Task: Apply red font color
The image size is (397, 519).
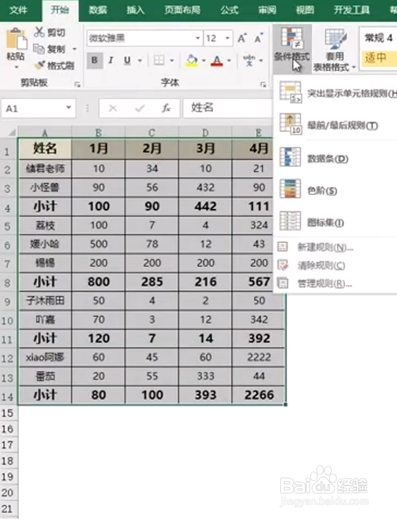Action: 217,61
